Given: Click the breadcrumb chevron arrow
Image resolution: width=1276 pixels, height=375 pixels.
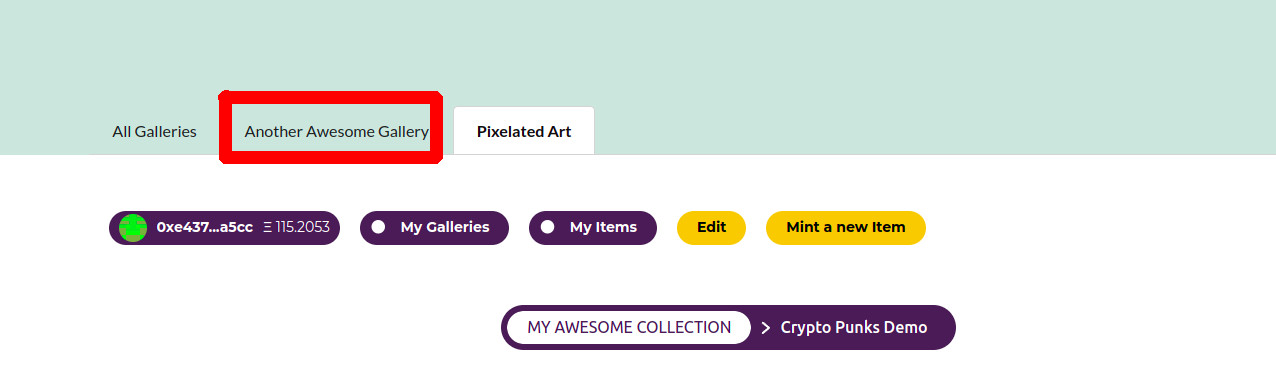Looking at the screenshot, I should point(766,328).
